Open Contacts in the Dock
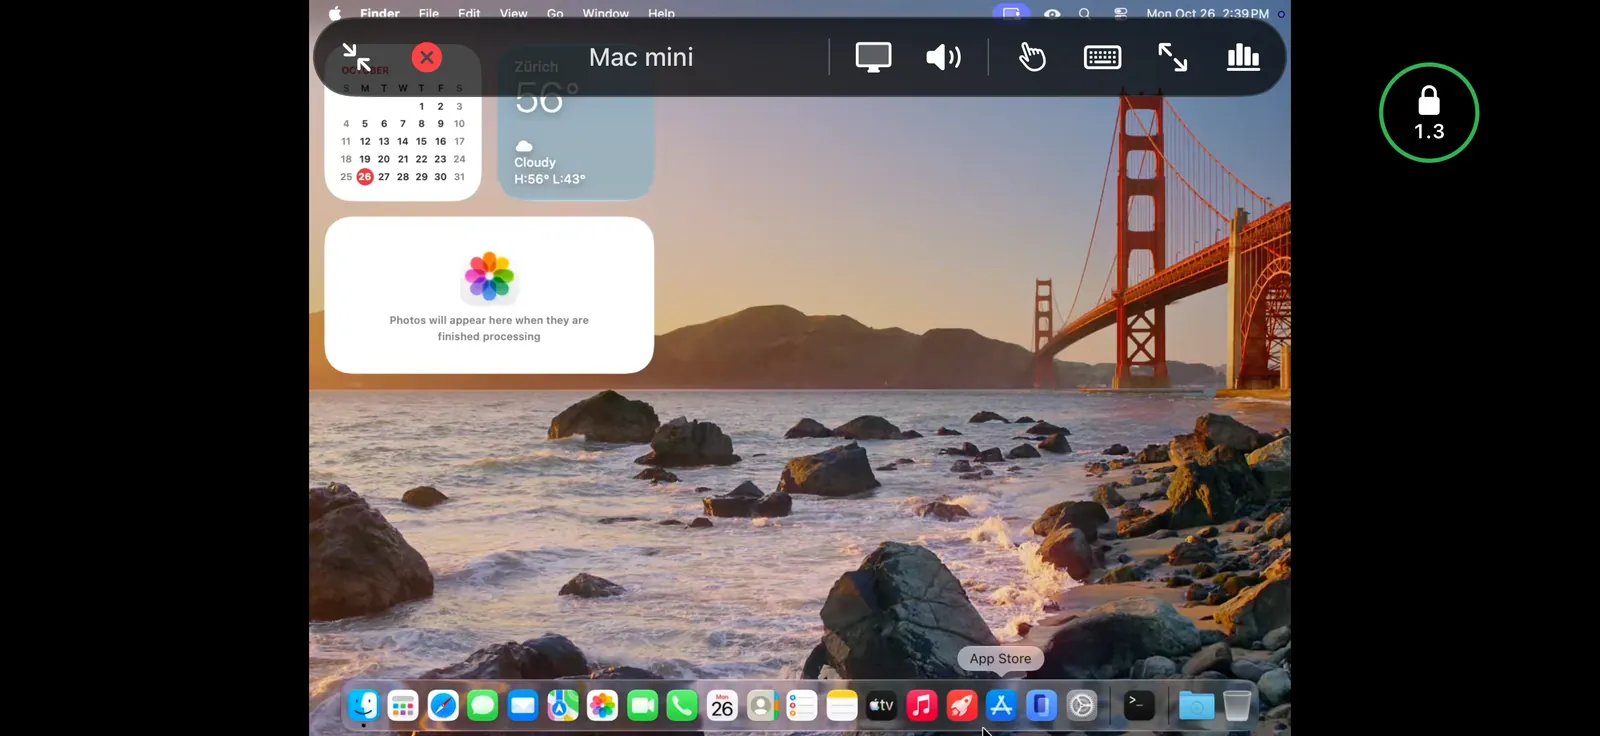Screen dimensions: 1600x736 (x=762, y=706)
